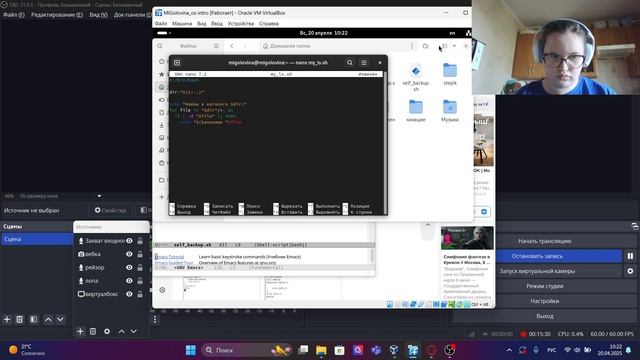This screenshot has height=360, width=640.
Task: Click the 'Остановить запись' button
Action: click(537, 256)
